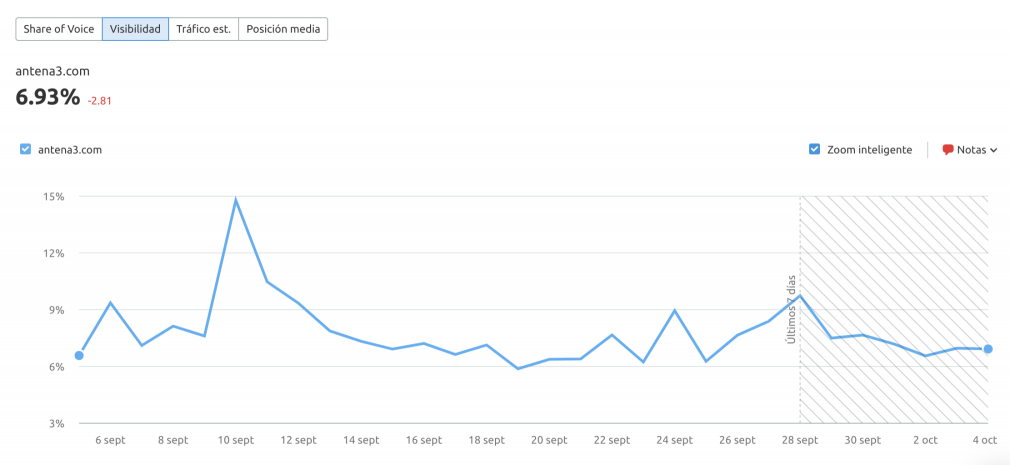Click the Últimos 7 días marker line
This screenshot has width=1010, height=465.
coord(800,380)
